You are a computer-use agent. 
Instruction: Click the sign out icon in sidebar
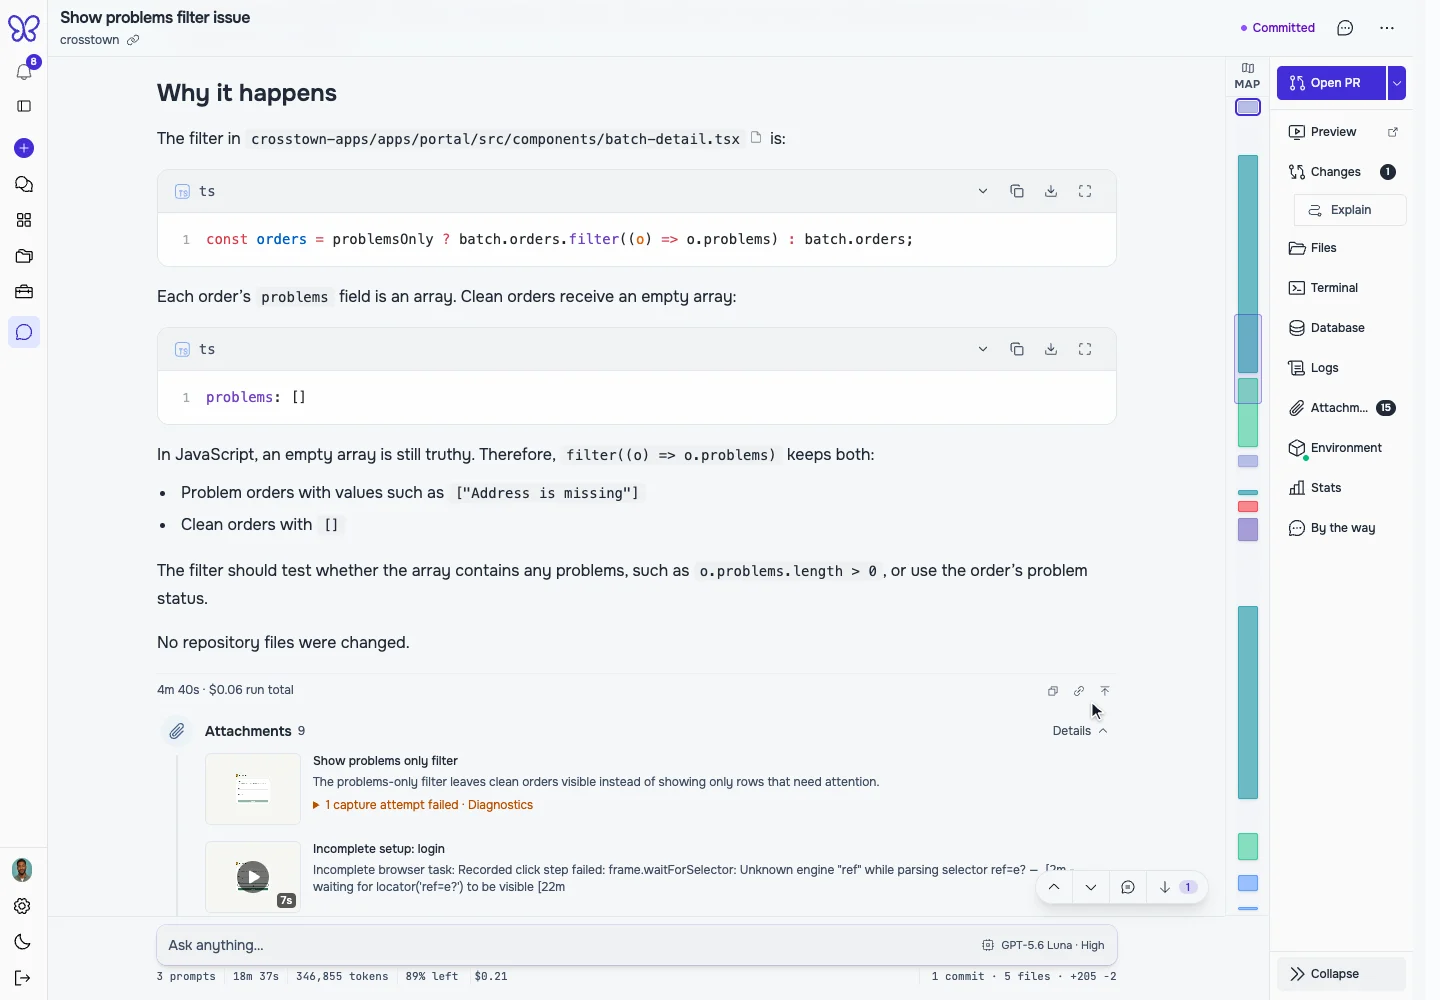click(22, 978)
